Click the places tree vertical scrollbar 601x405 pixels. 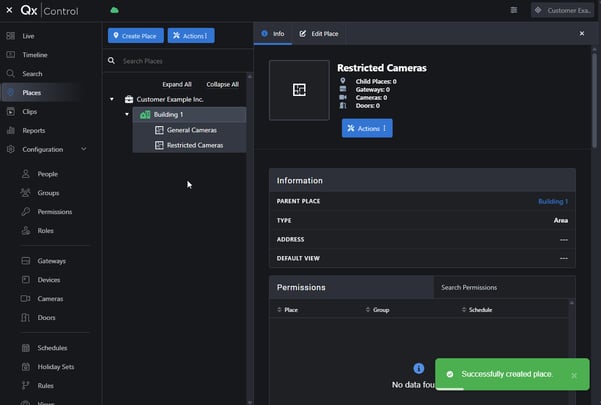(x=250, y=238)
